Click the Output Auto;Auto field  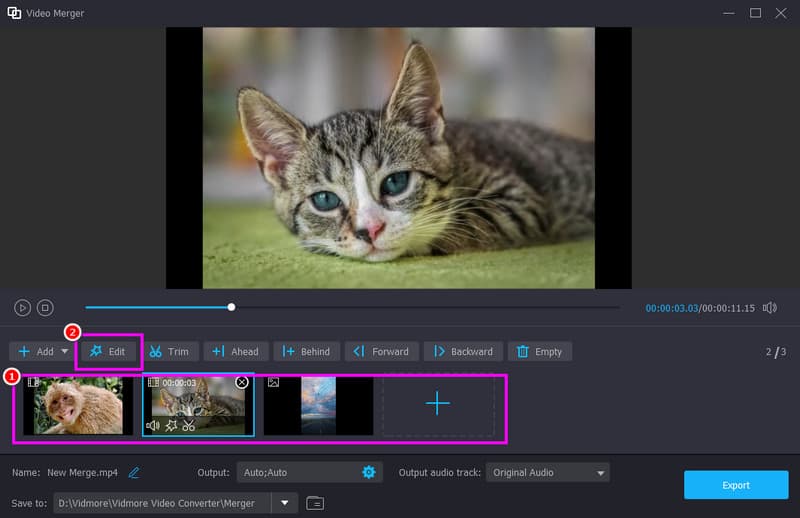pos(310,473)
